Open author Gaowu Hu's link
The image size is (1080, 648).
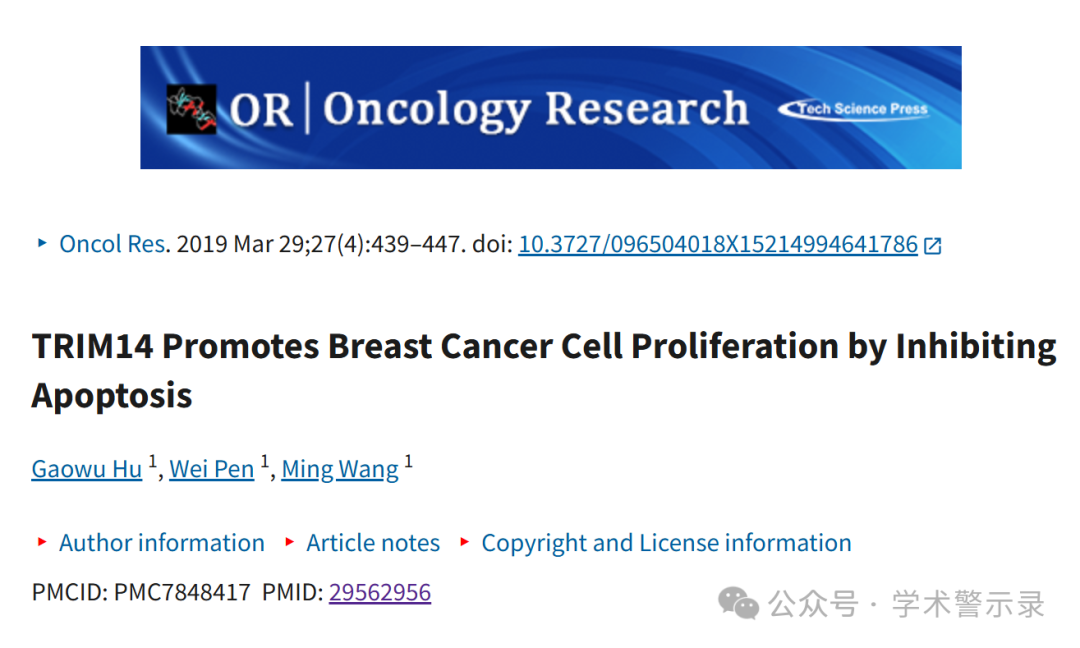tap(87, 469)
